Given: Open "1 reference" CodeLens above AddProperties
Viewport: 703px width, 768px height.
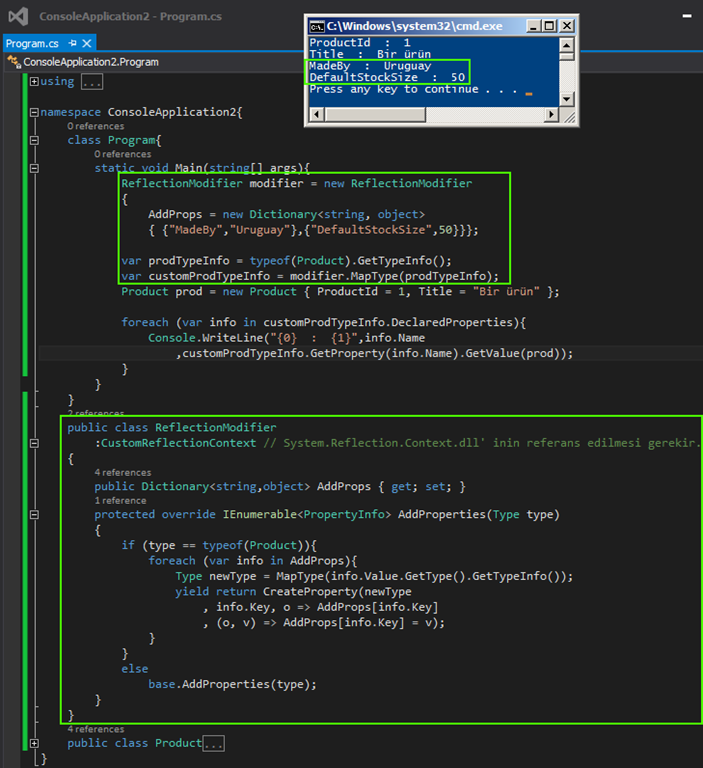Looking at the screenshot, I should pos(119,500).
